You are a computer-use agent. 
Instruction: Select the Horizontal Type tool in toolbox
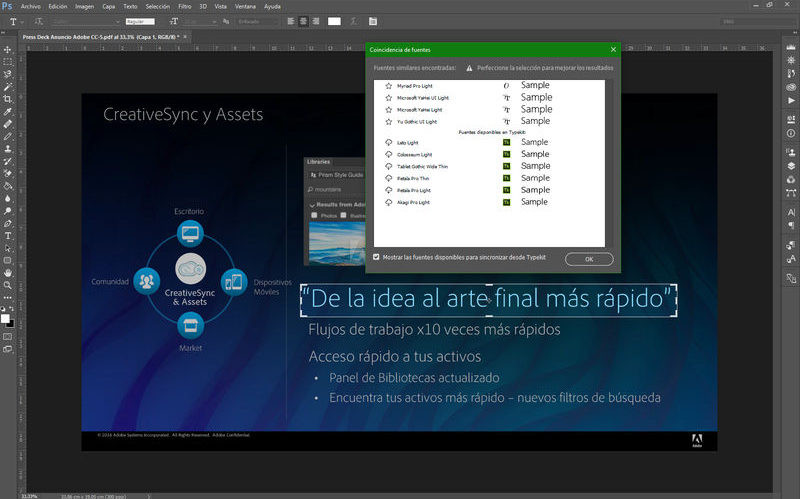(x=8, y=236)
